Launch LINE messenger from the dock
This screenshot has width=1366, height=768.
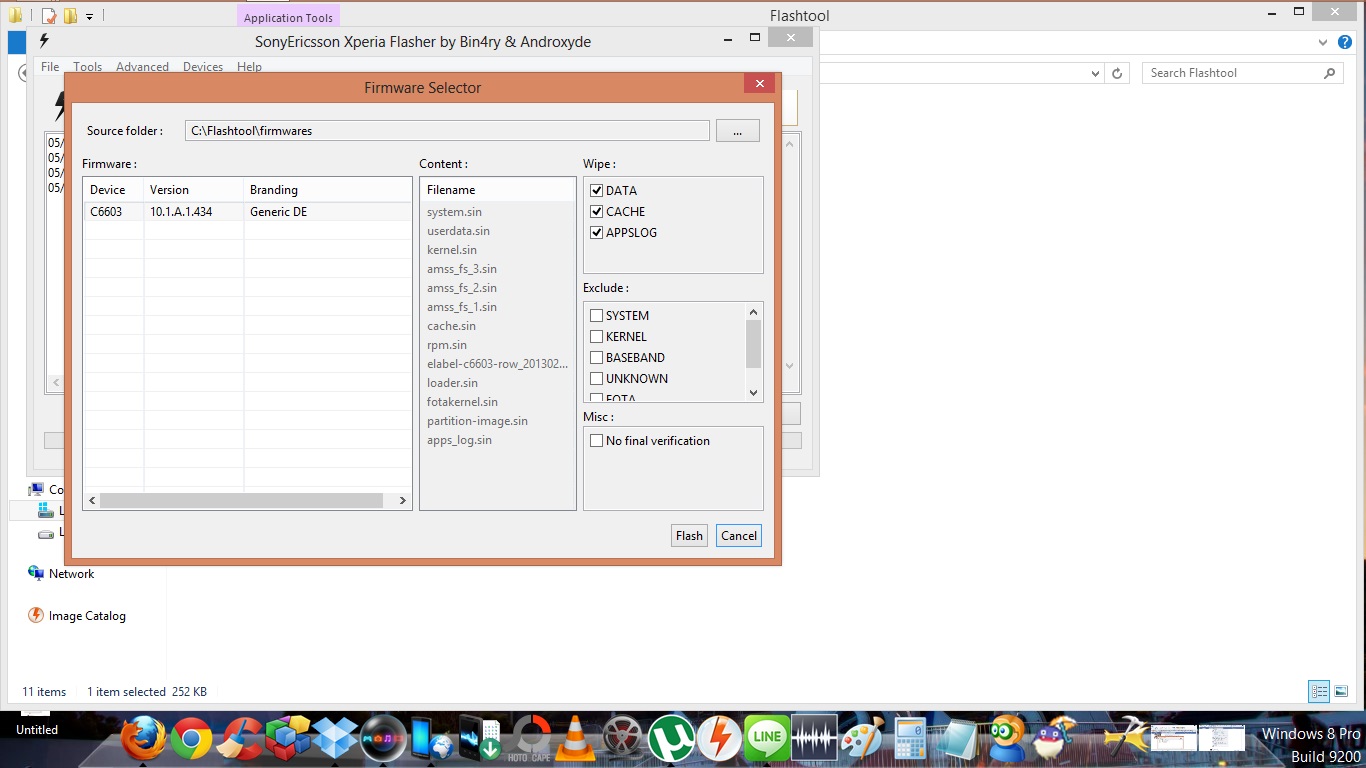767,739
